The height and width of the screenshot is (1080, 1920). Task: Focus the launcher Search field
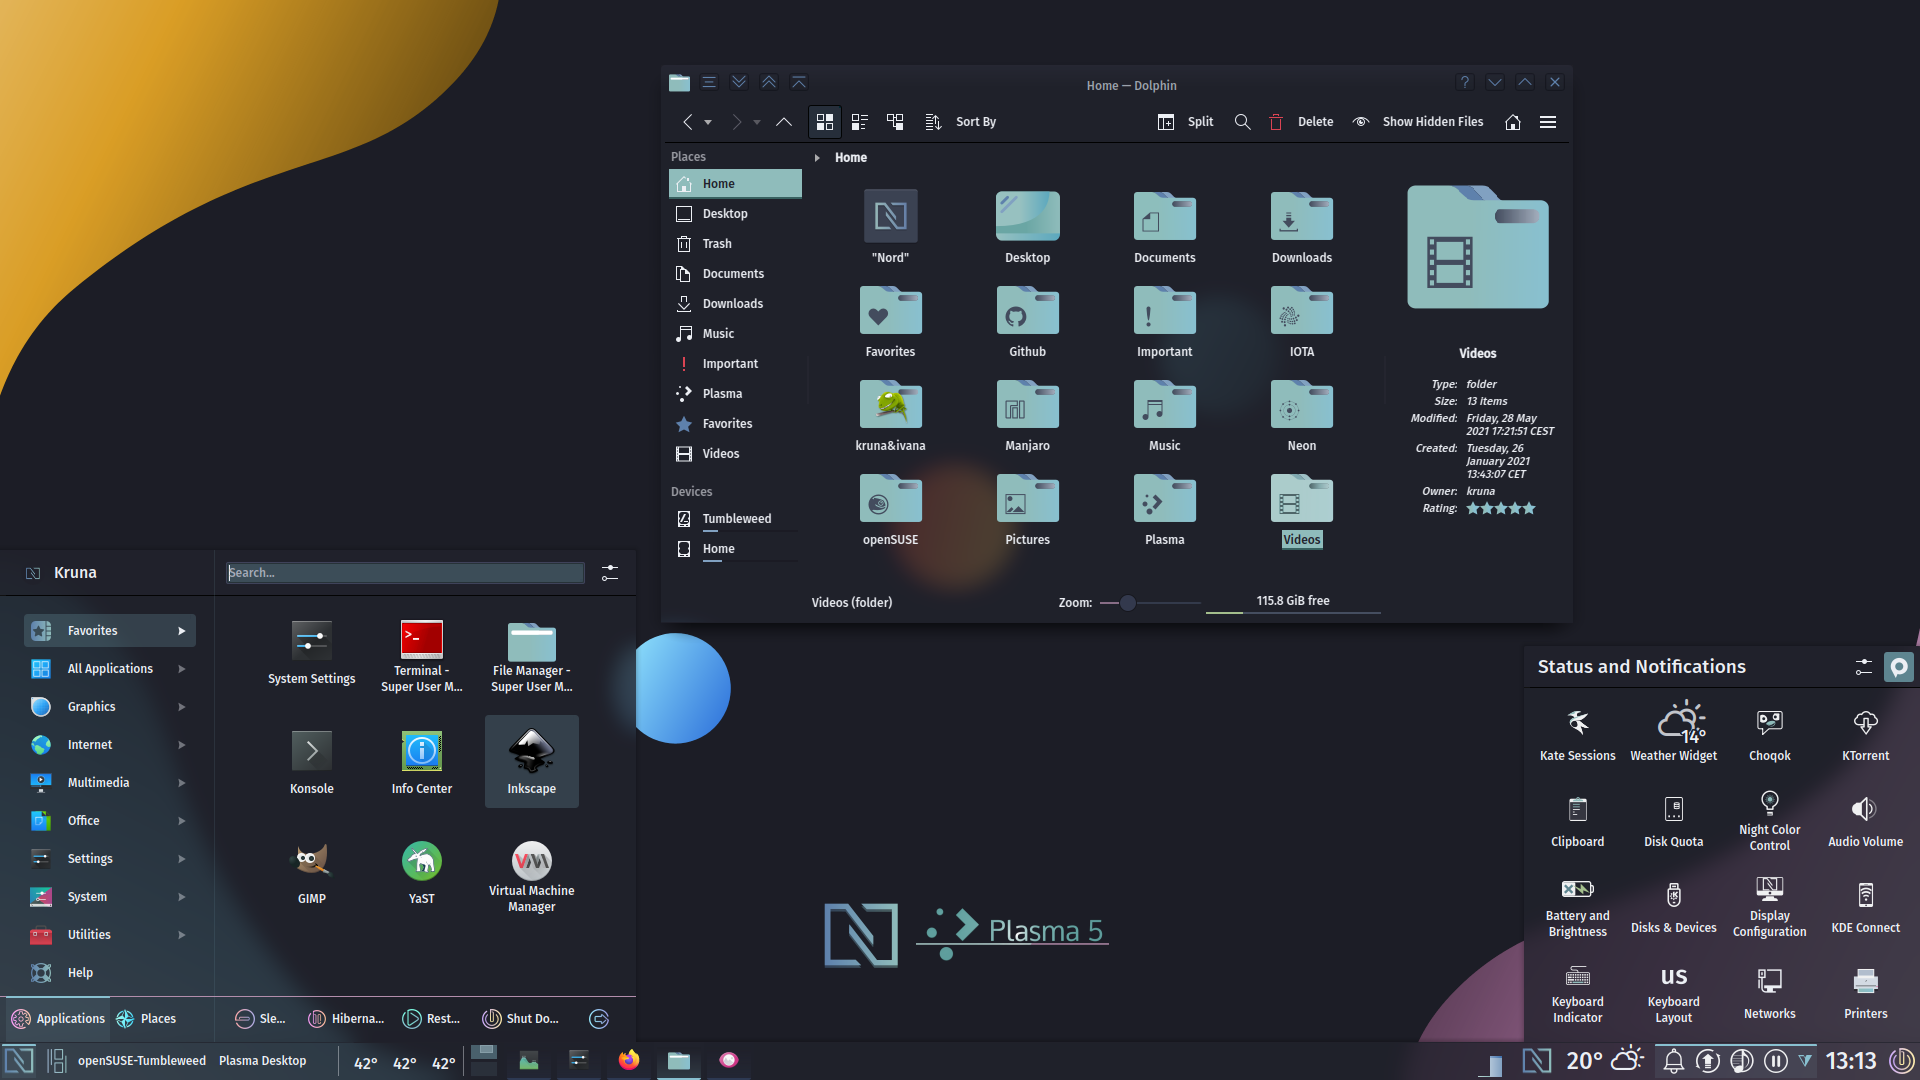(x=405, y=573)
